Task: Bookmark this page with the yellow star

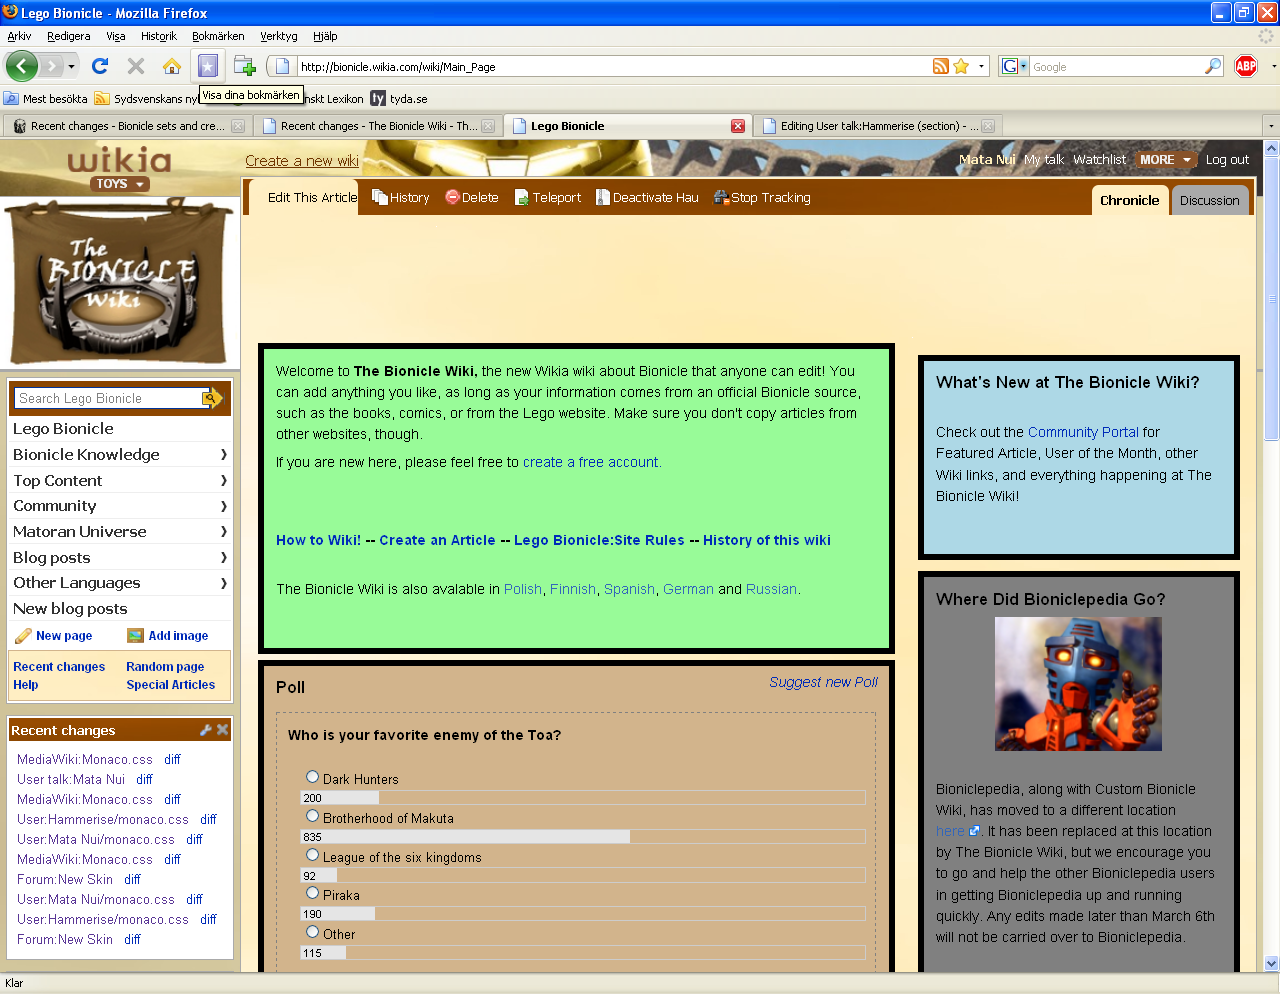Action: (x=961, y=66)
